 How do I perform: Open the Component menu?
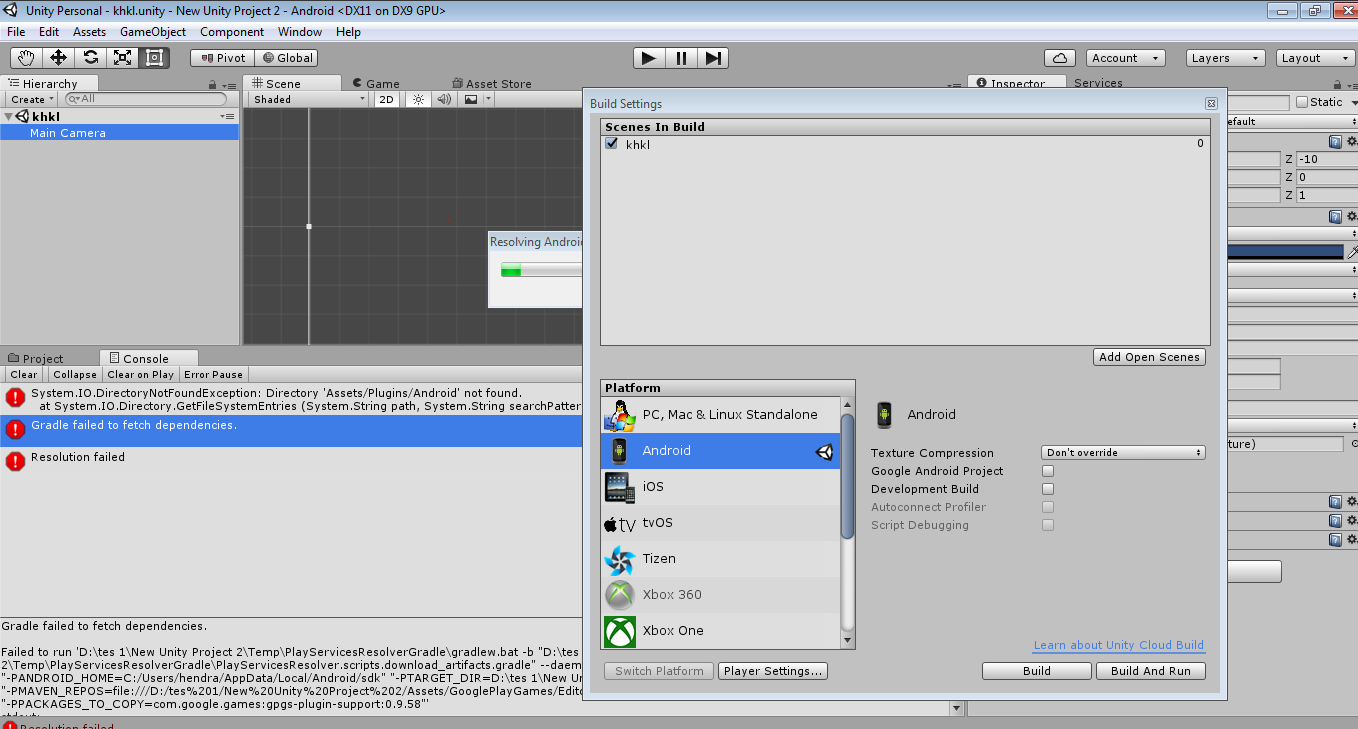pos(232,32)
